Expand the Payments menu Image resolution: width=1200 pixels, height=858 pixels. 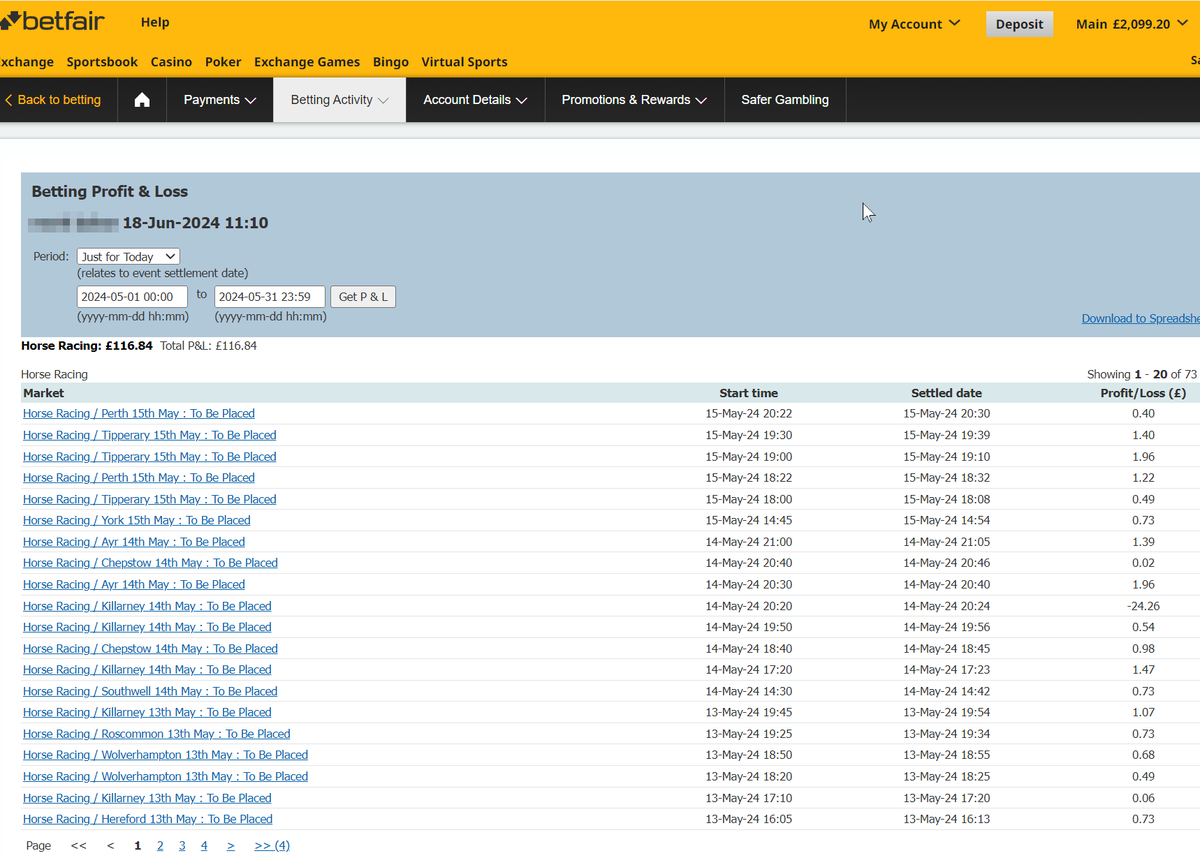click(220, 100)
